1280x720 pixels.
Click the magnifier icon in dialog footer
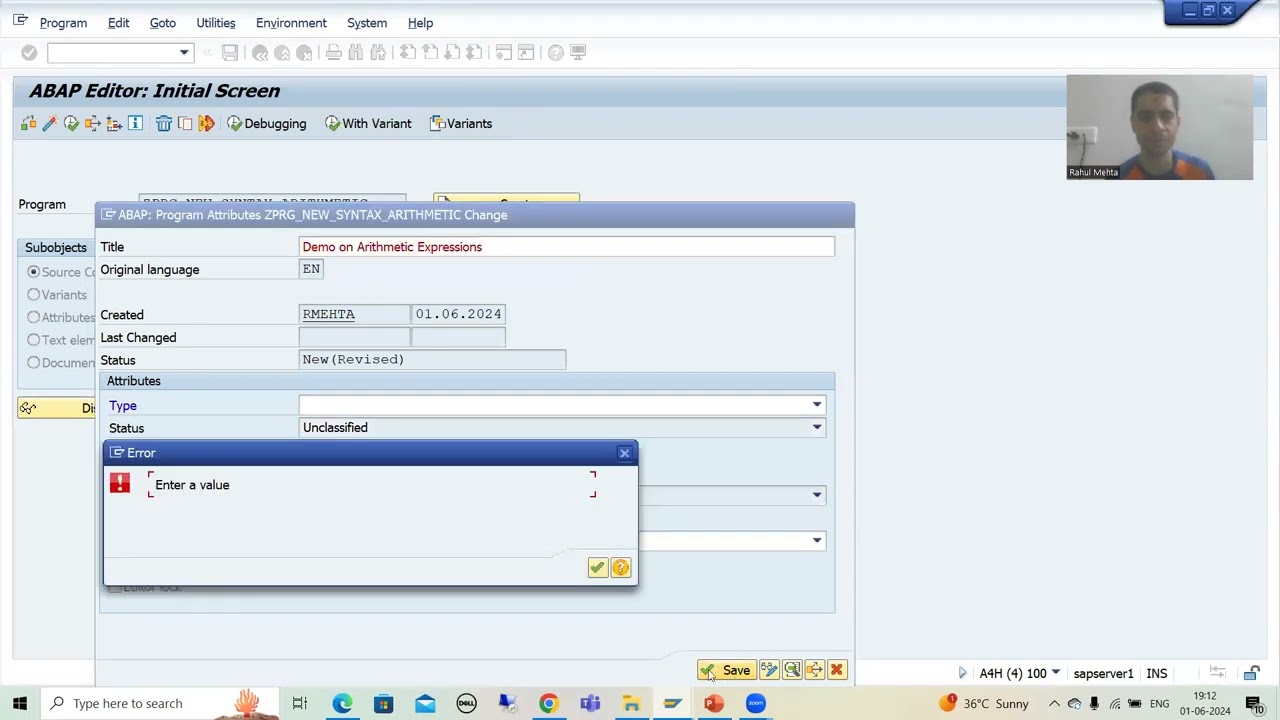(x=792, y=670)
